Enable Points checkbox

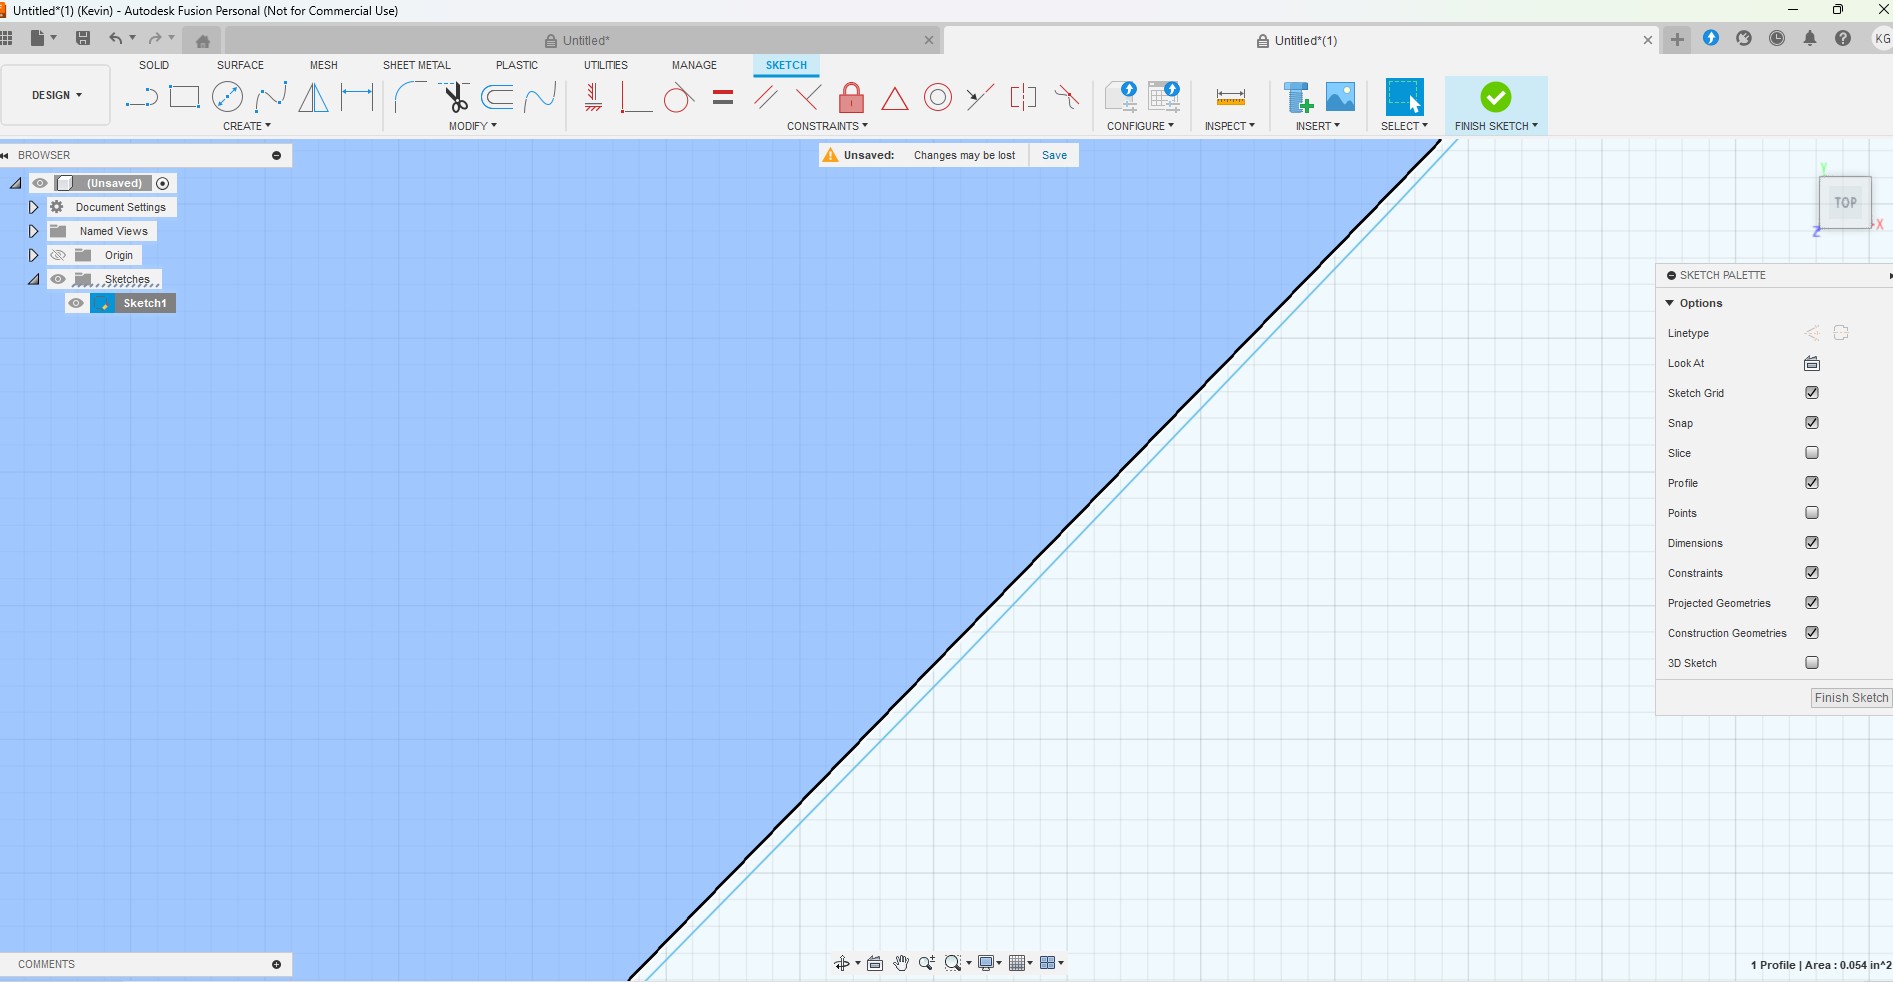click(x=1812, y=513)
